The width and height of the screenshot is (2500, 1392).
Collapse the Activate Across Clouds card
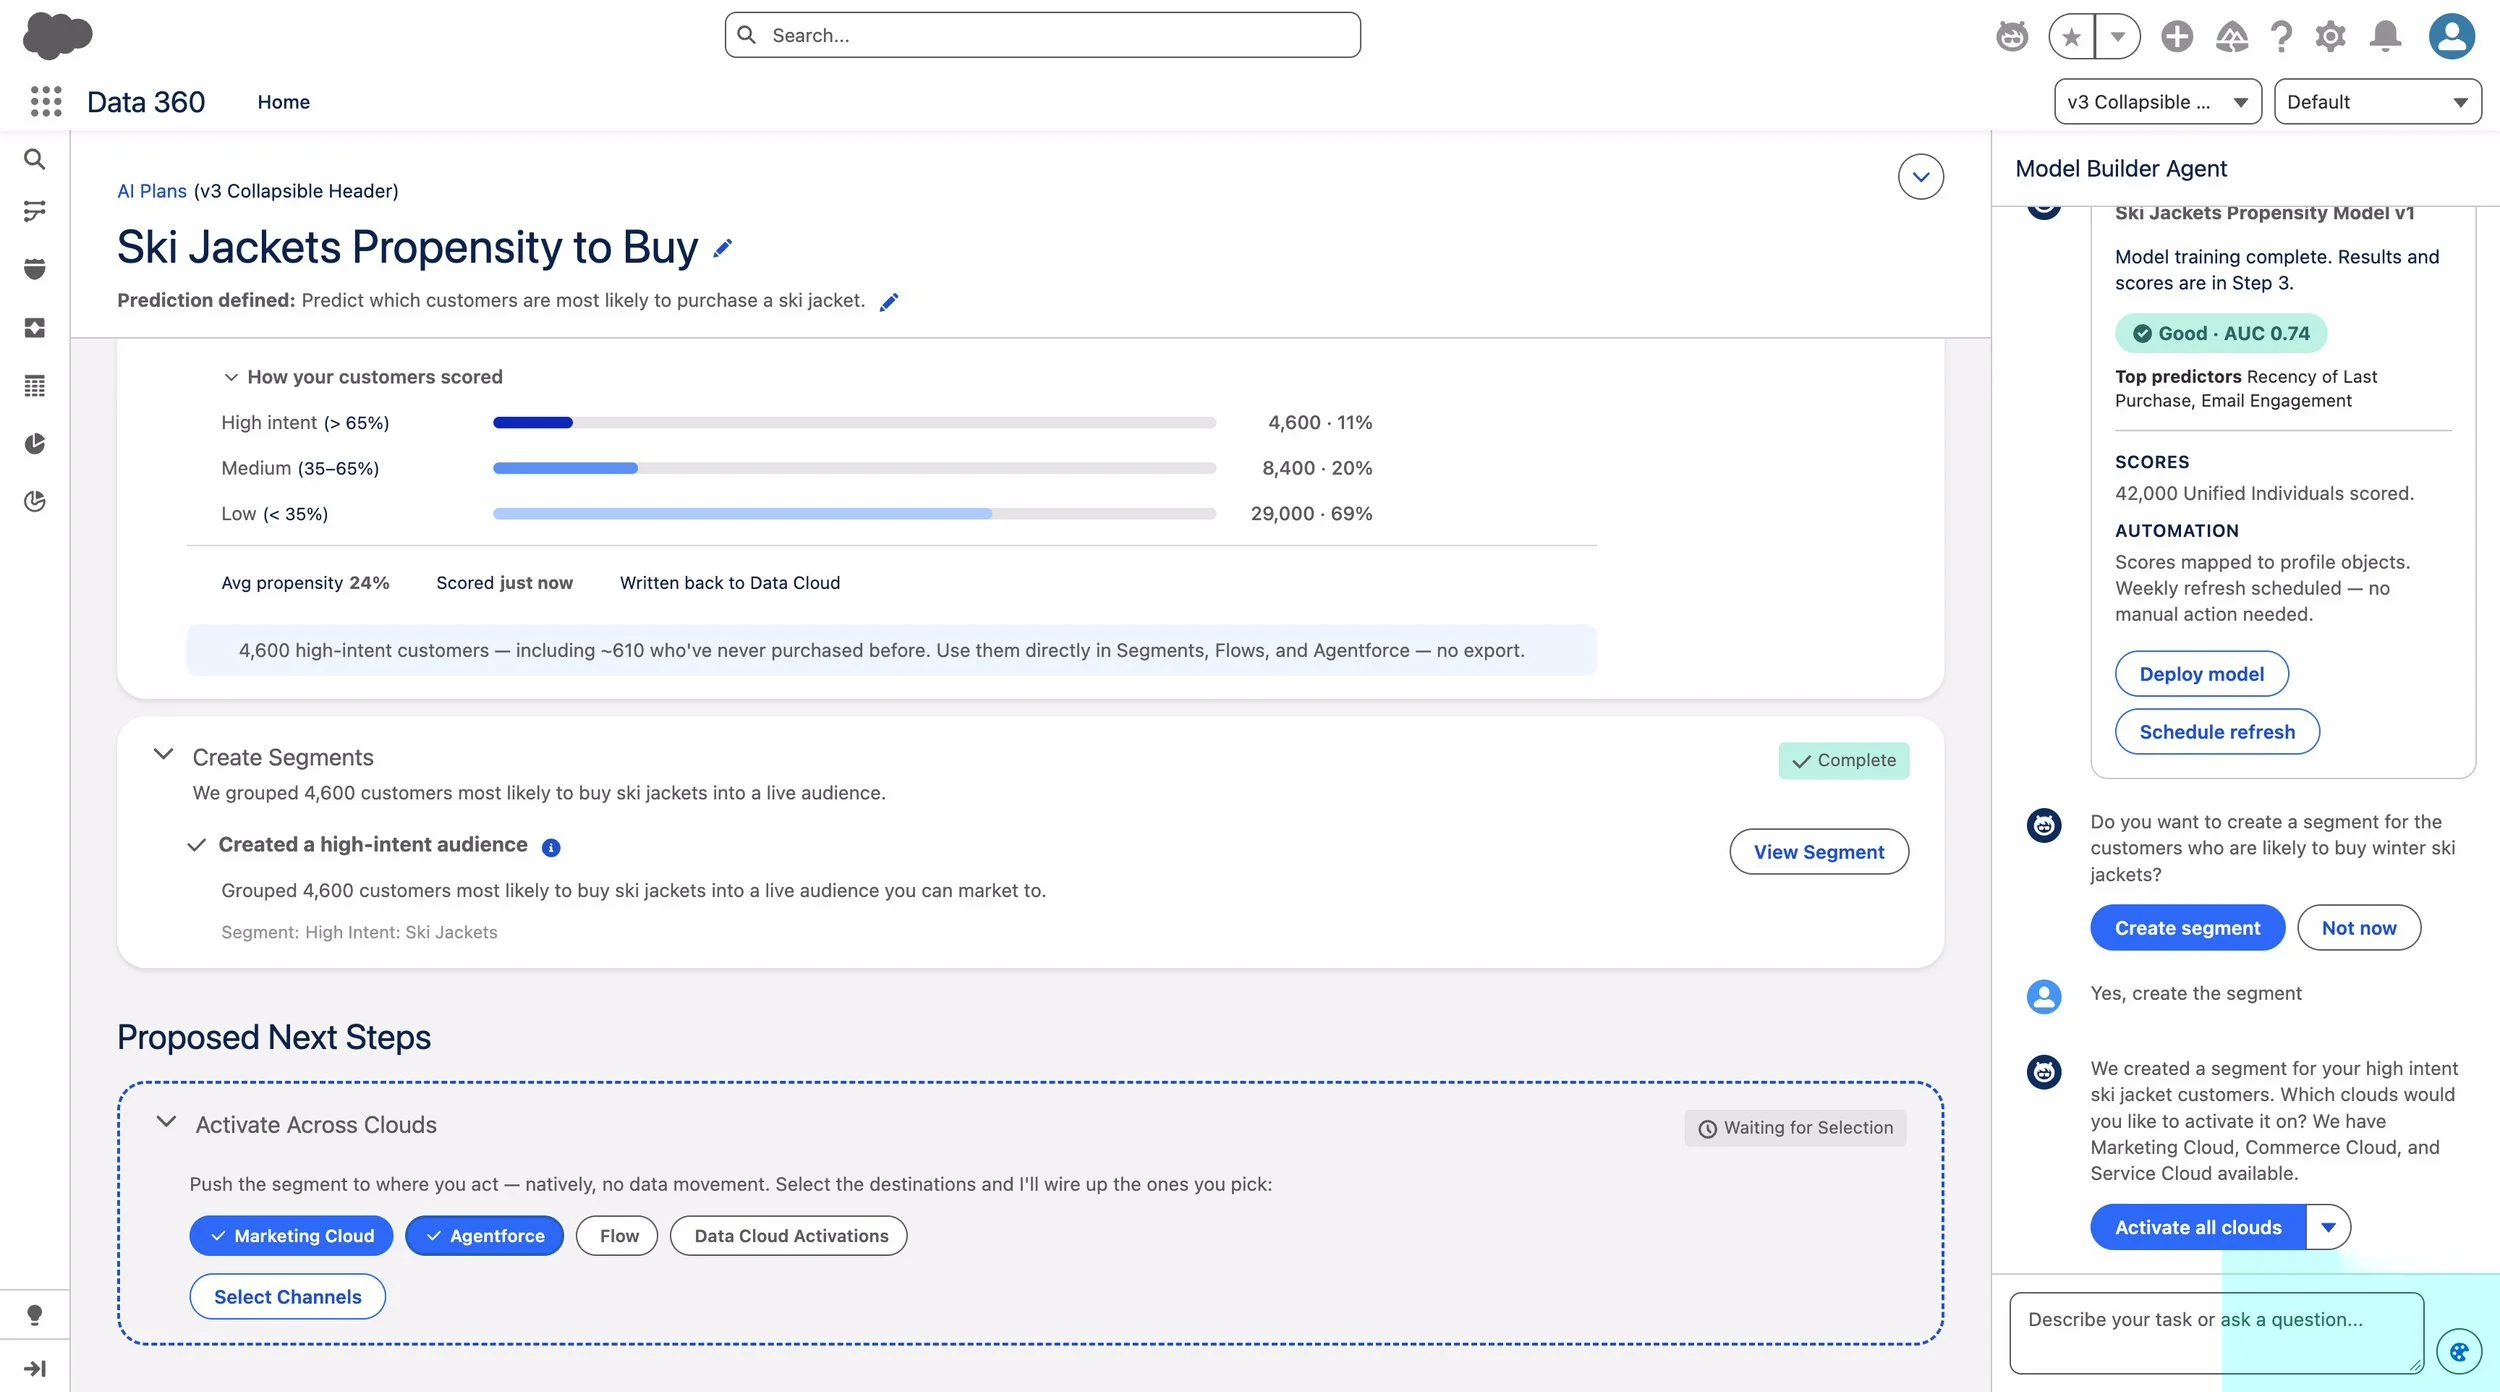point(167,1122)
